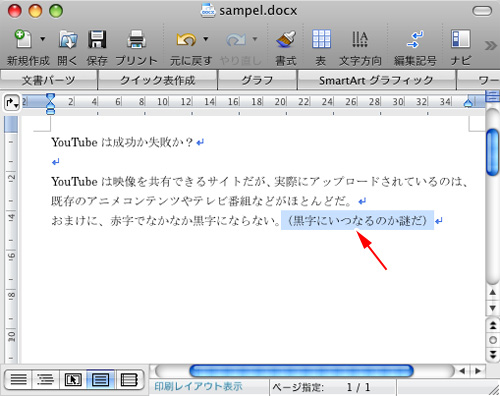Click the first line indent marker on ruler
Image resolution: width=500 pixels, height=396 pixels.
click(x=50, y=97)
